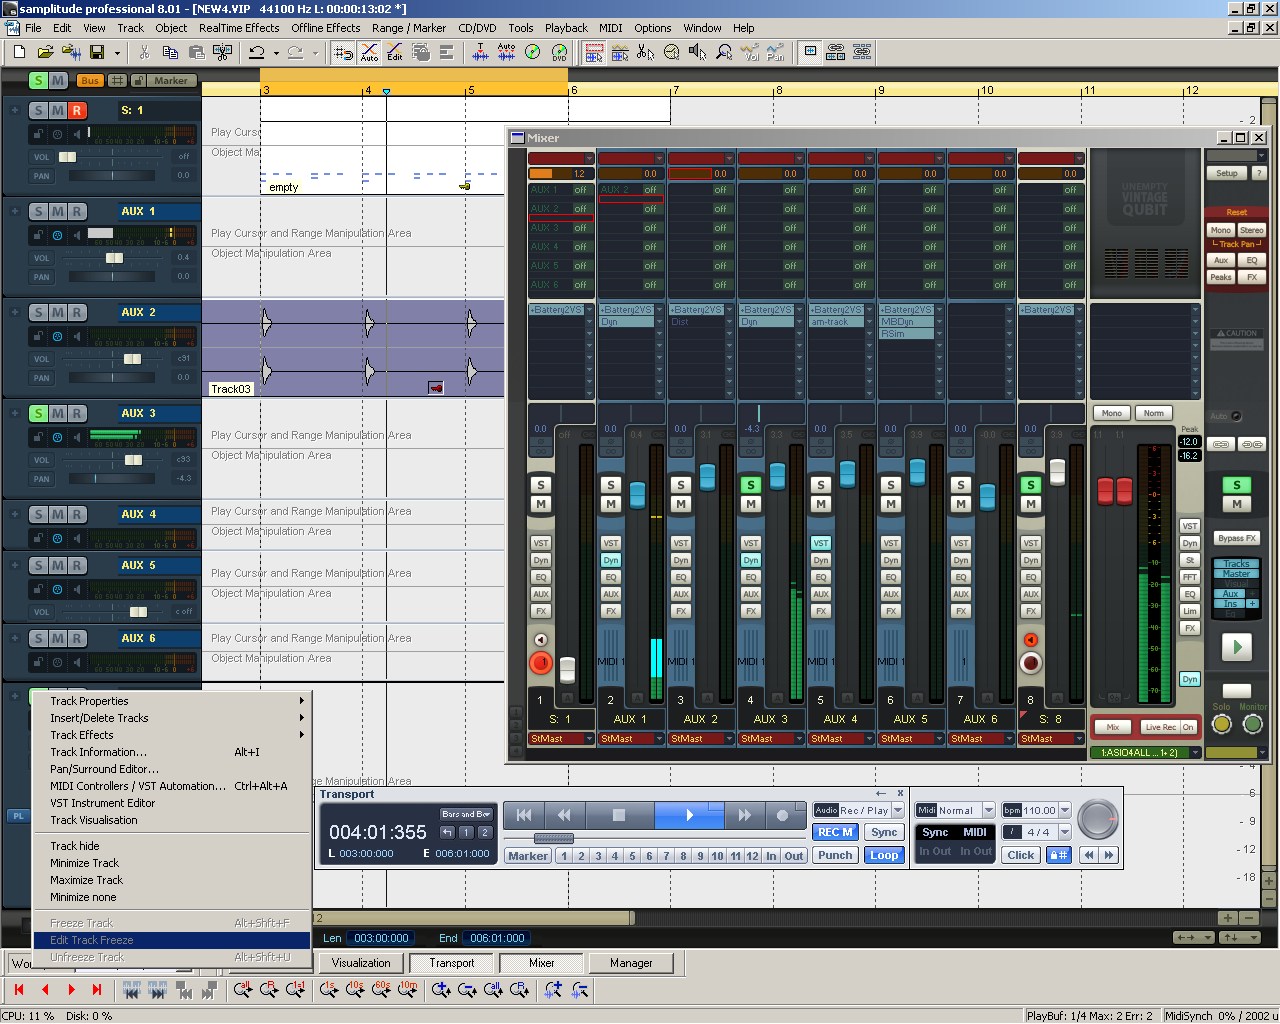Click the DVD burn toolbar icon
The width and height of the screenshot is (1280, 1024).
pyautogui.click(x=559, y=52)
